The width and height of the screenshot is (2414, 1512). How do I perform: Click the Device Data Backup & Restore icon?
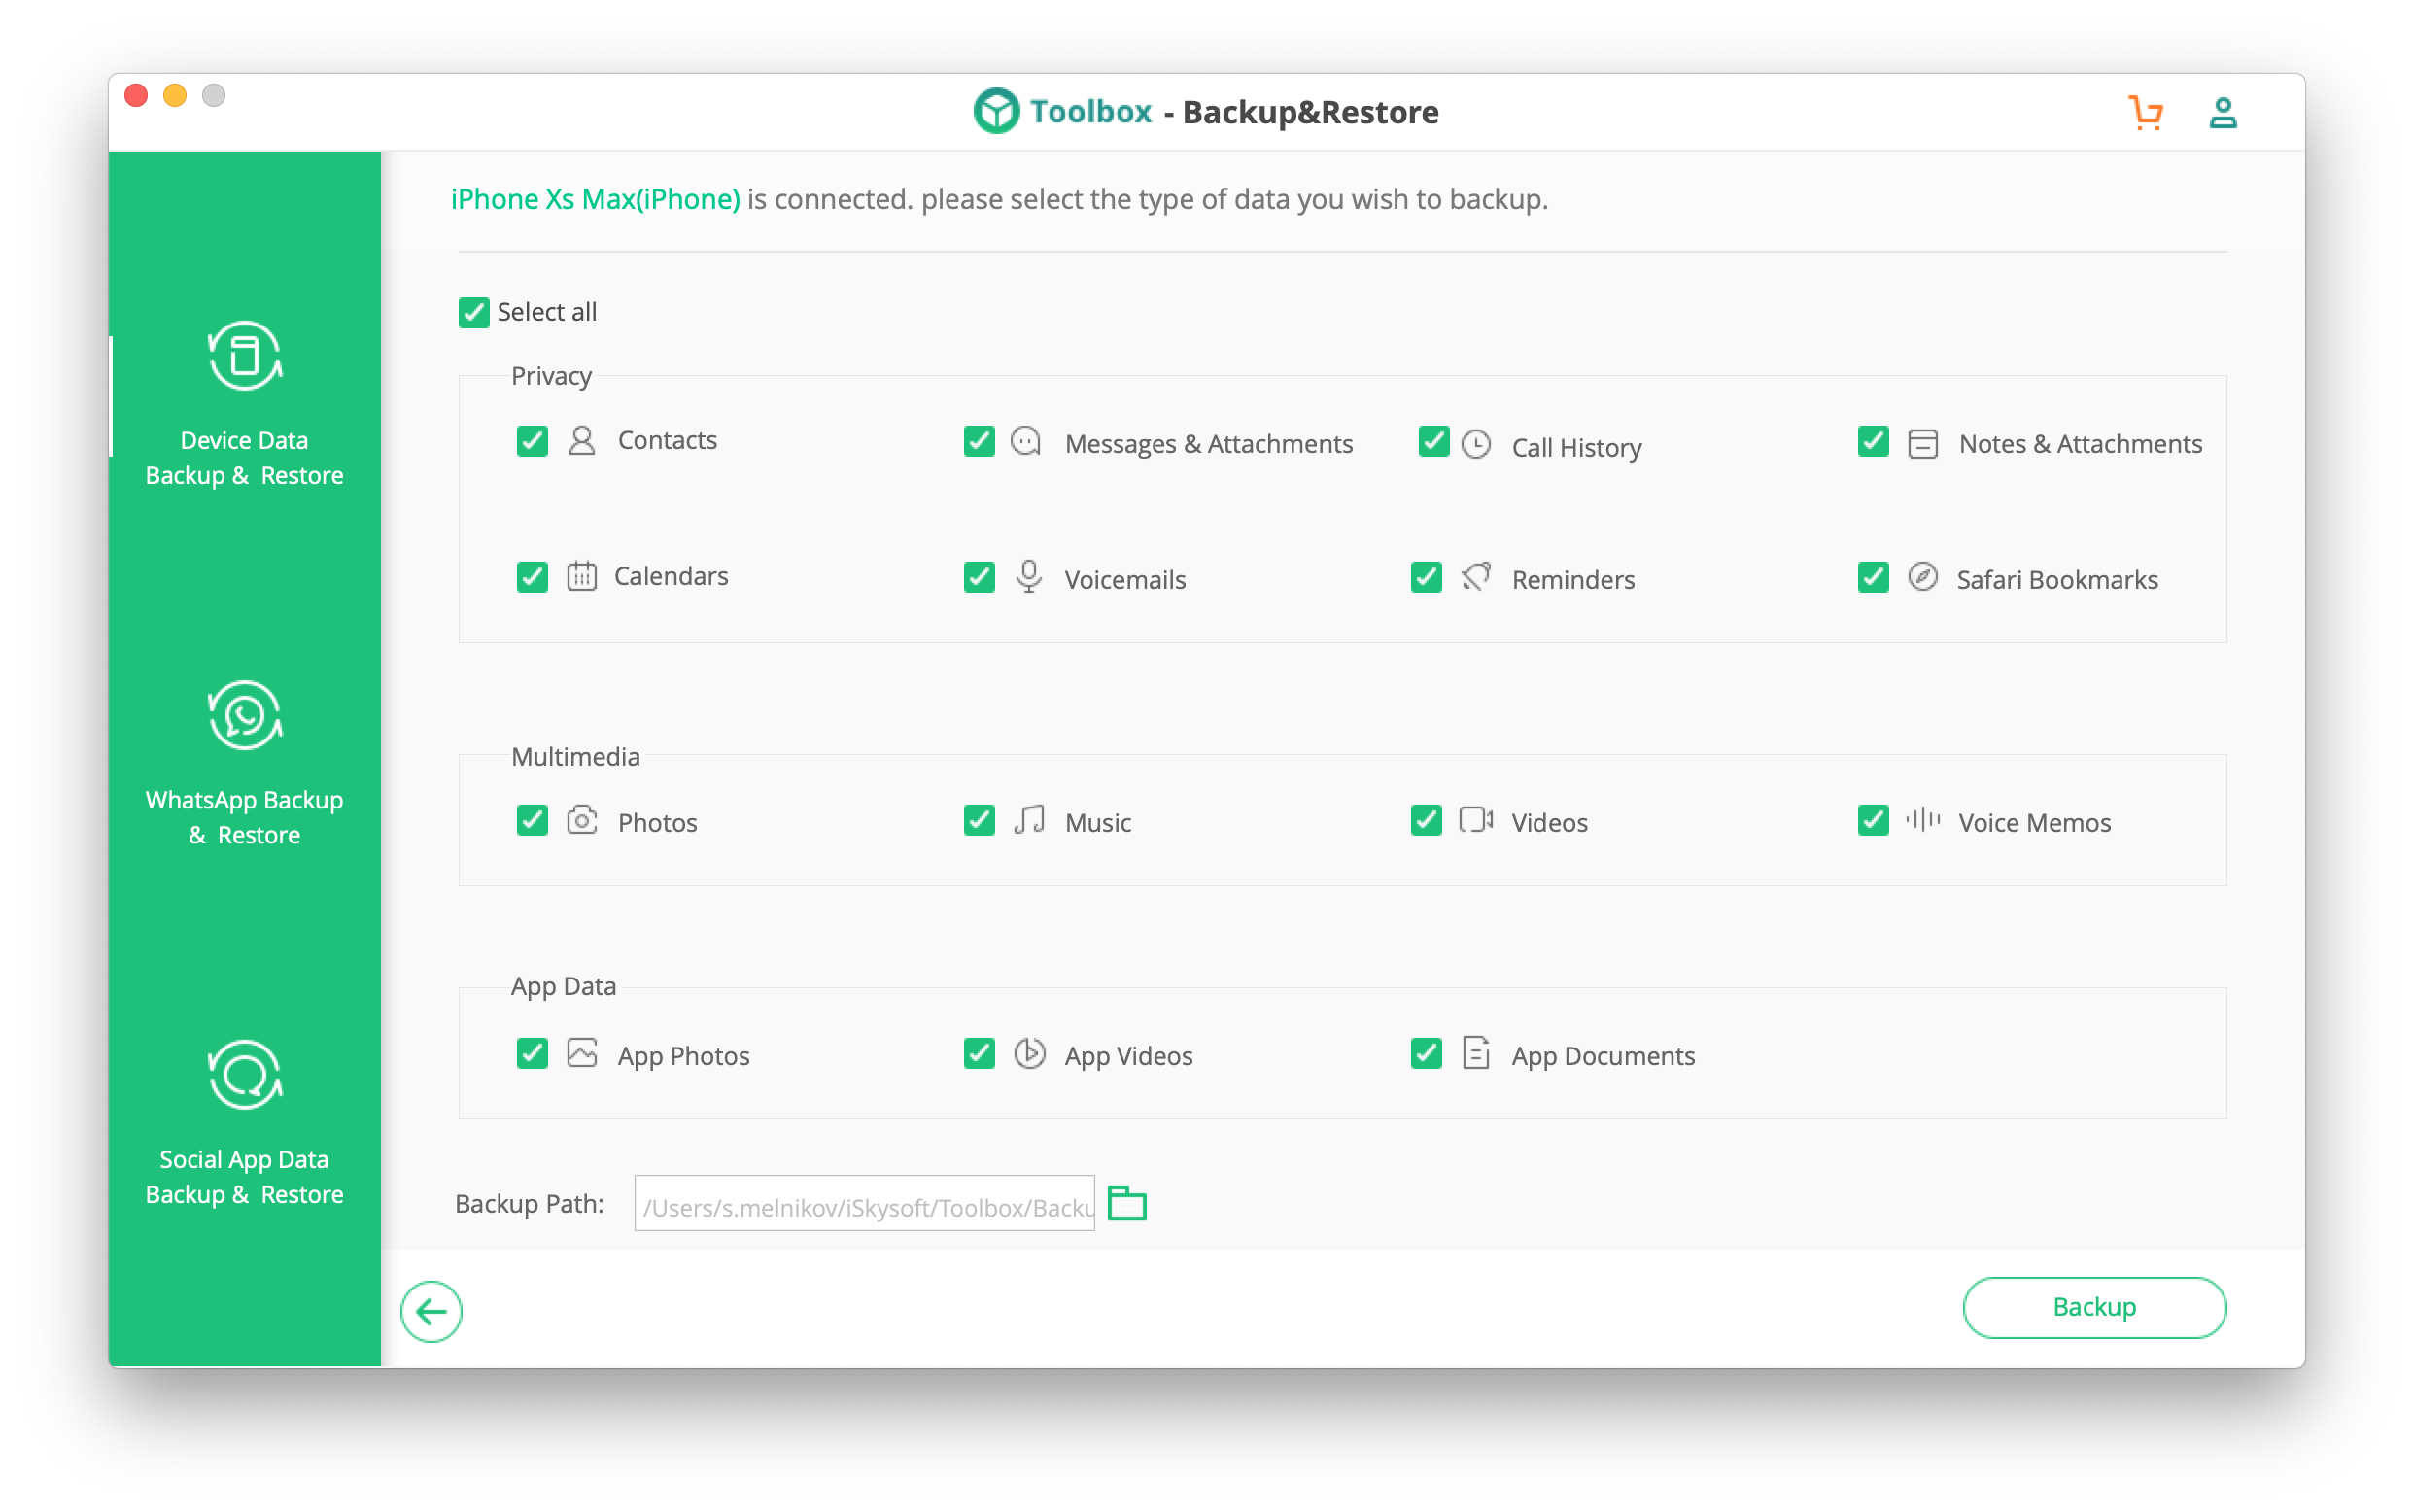(245, 356)
